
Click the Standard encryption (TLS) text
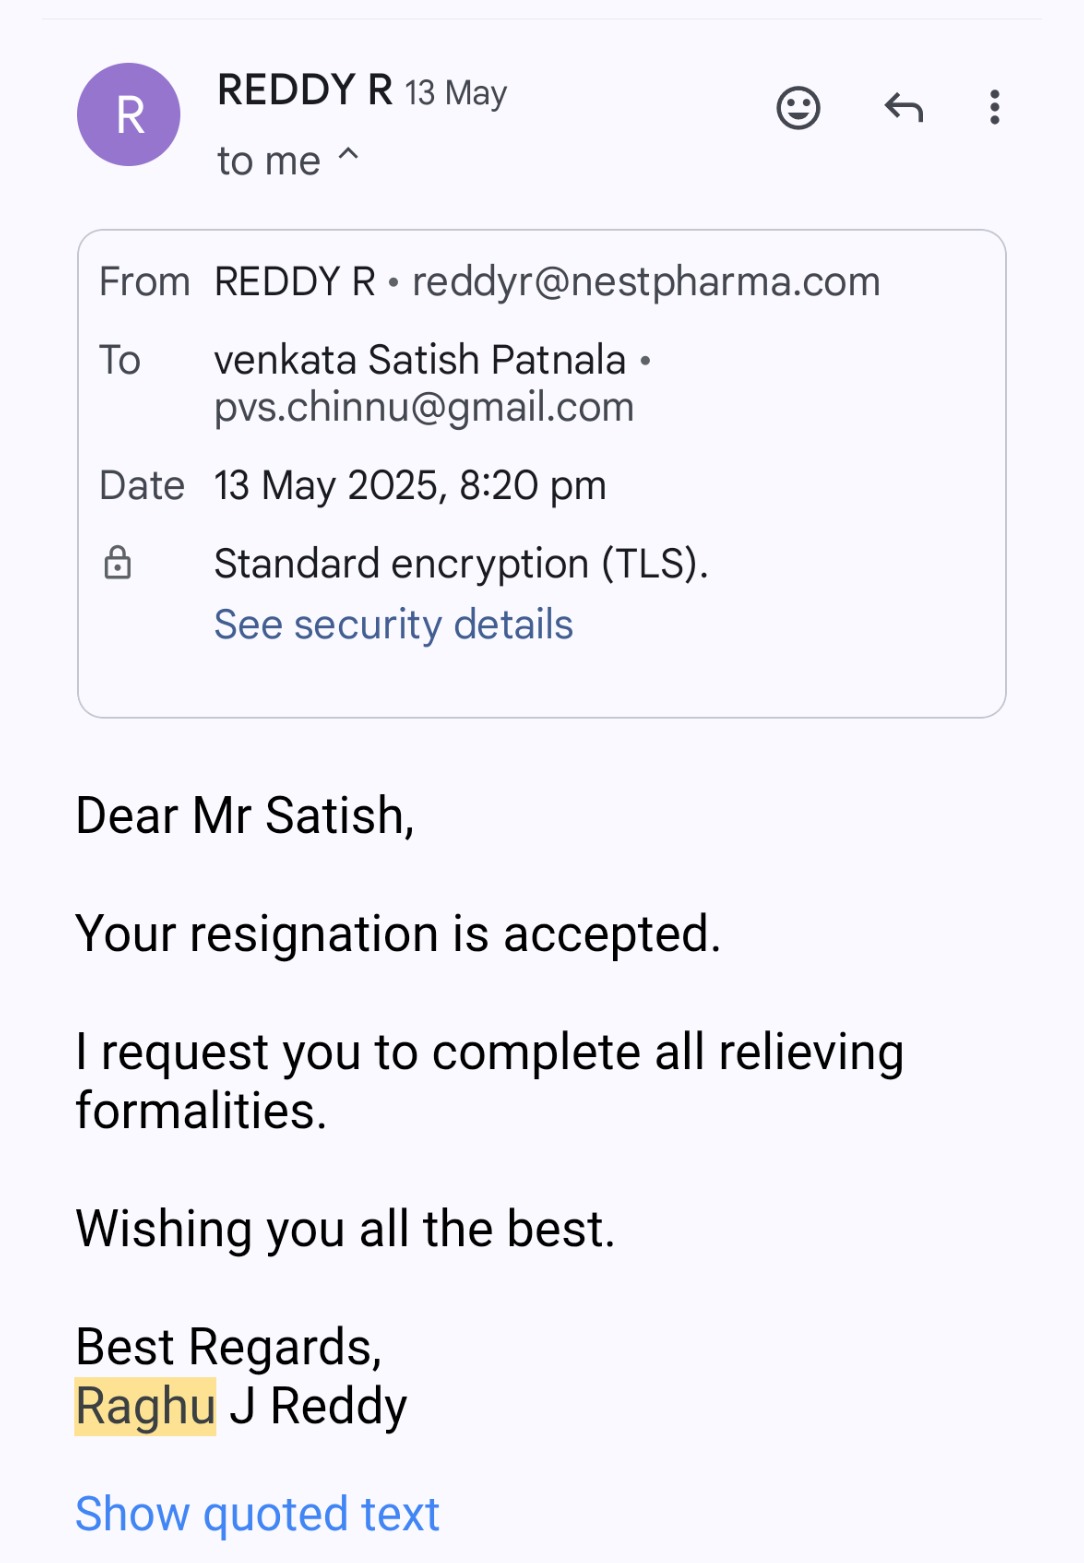pyautogui.click(x=461, y=564)
